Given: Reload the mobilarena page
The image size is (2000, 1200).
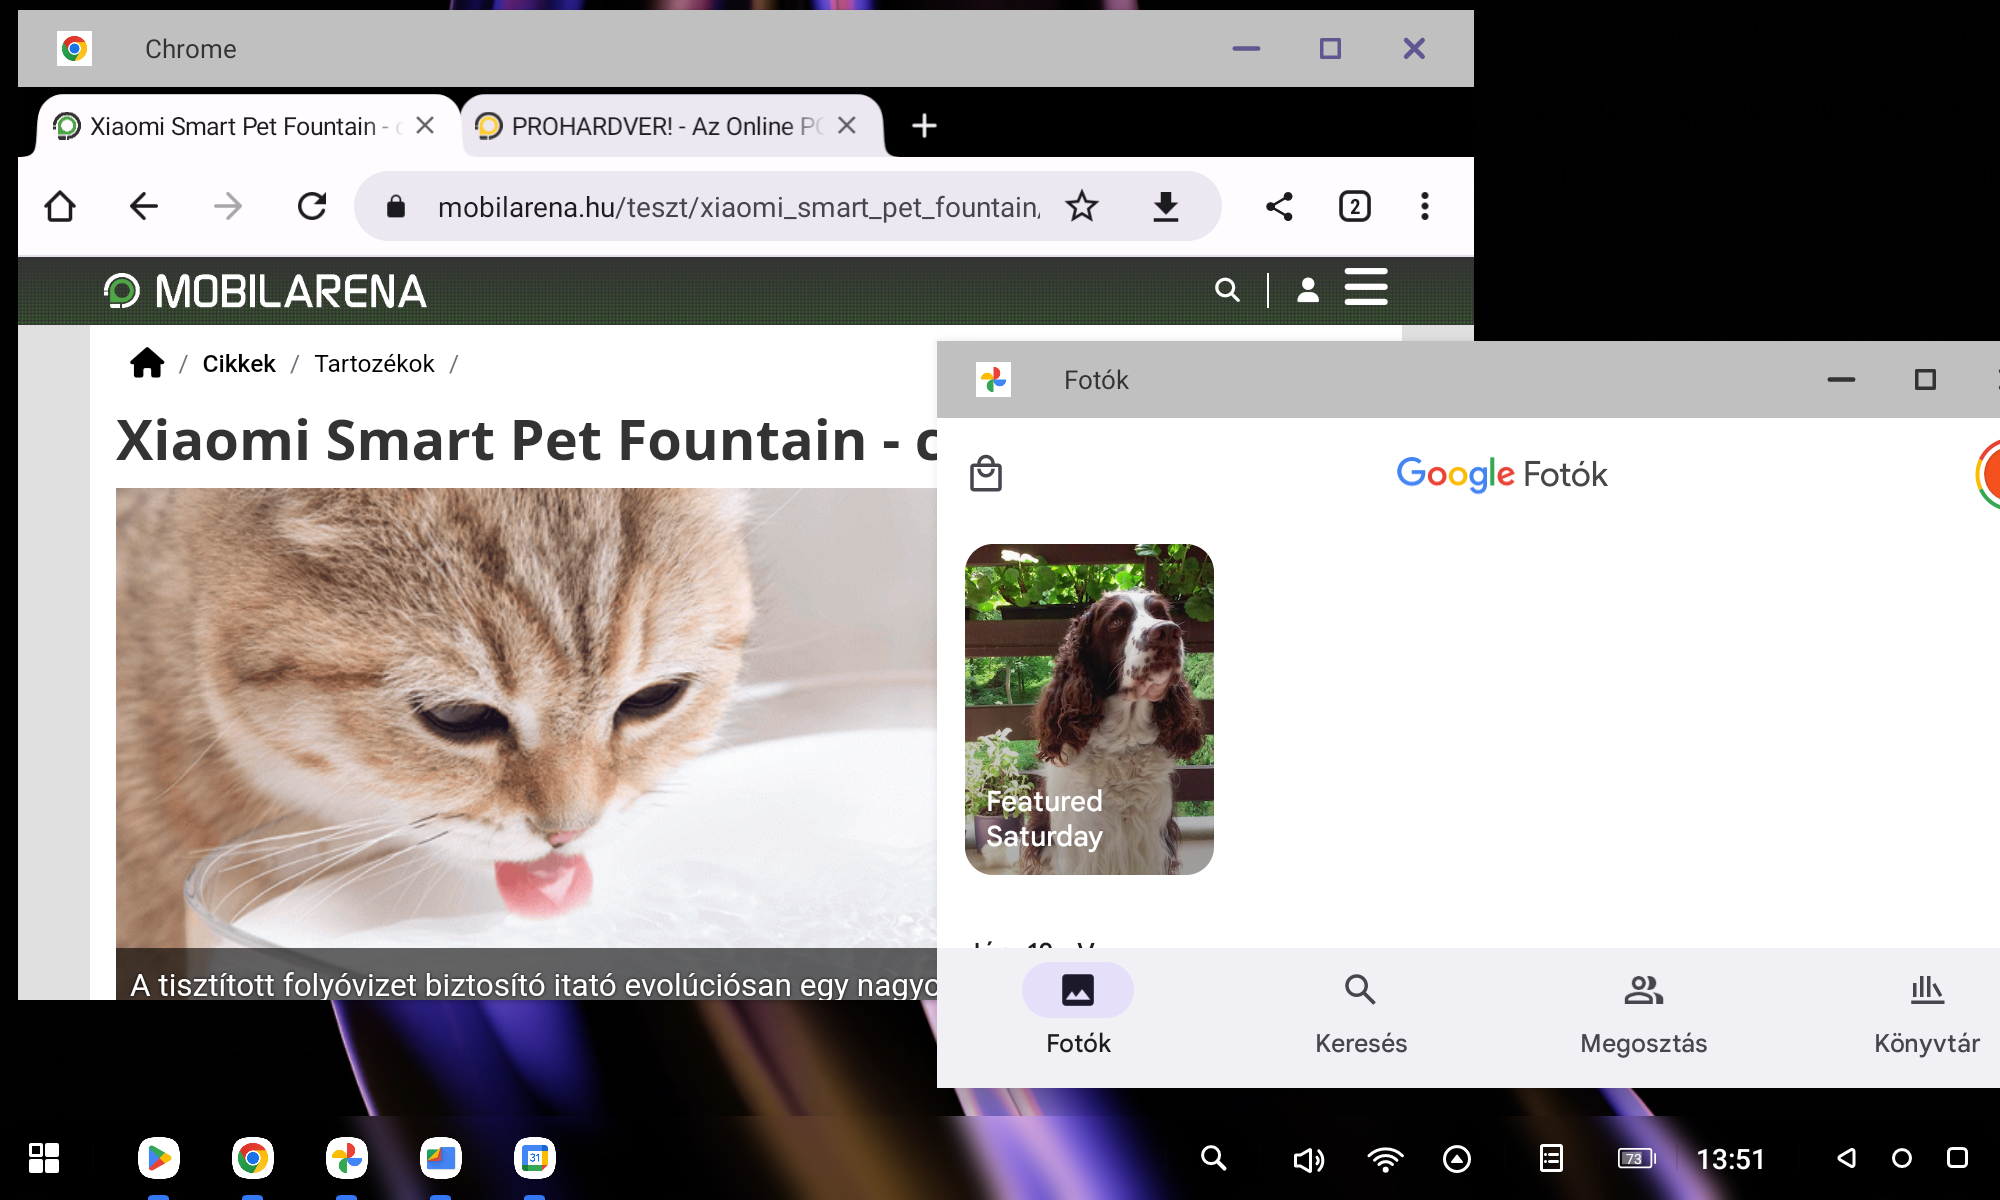Looking at the screenshot, I should click(x=312, y=207).
